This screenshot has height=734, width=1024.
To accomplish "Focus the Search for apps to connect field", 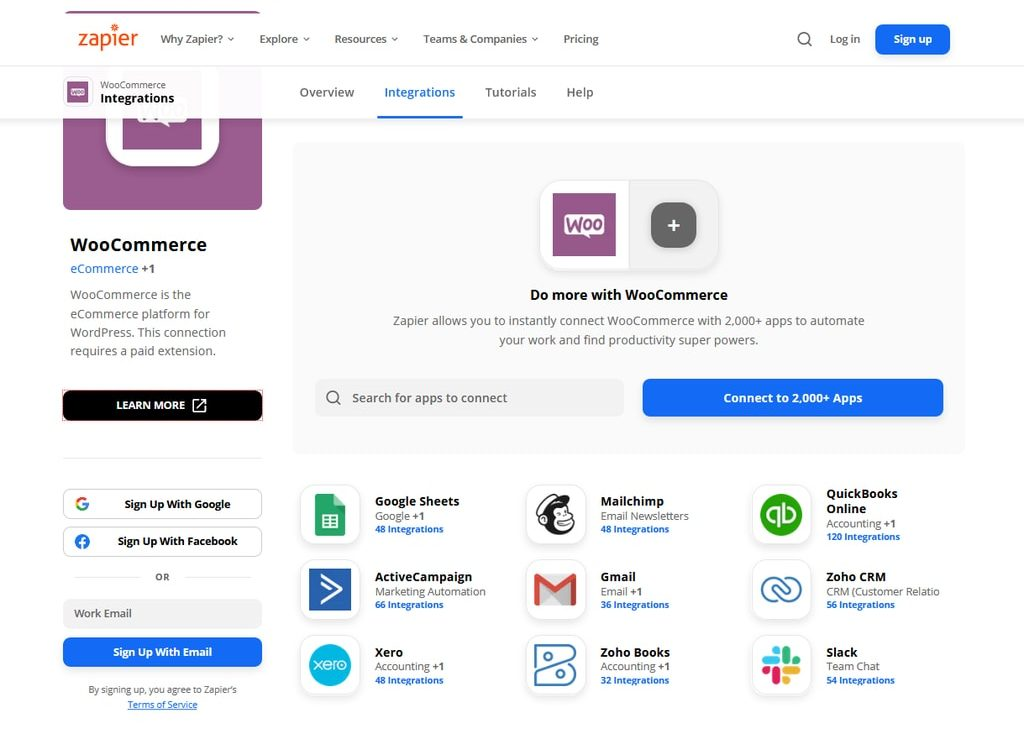I will (469, 398).
